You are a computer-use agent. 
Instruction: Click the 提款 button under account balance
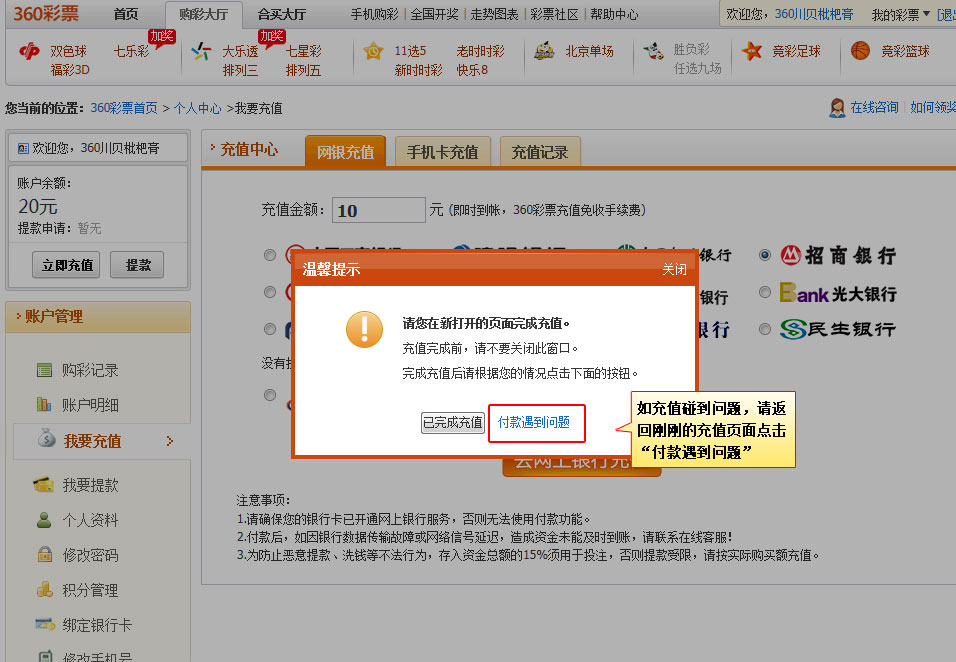point(137,265)
